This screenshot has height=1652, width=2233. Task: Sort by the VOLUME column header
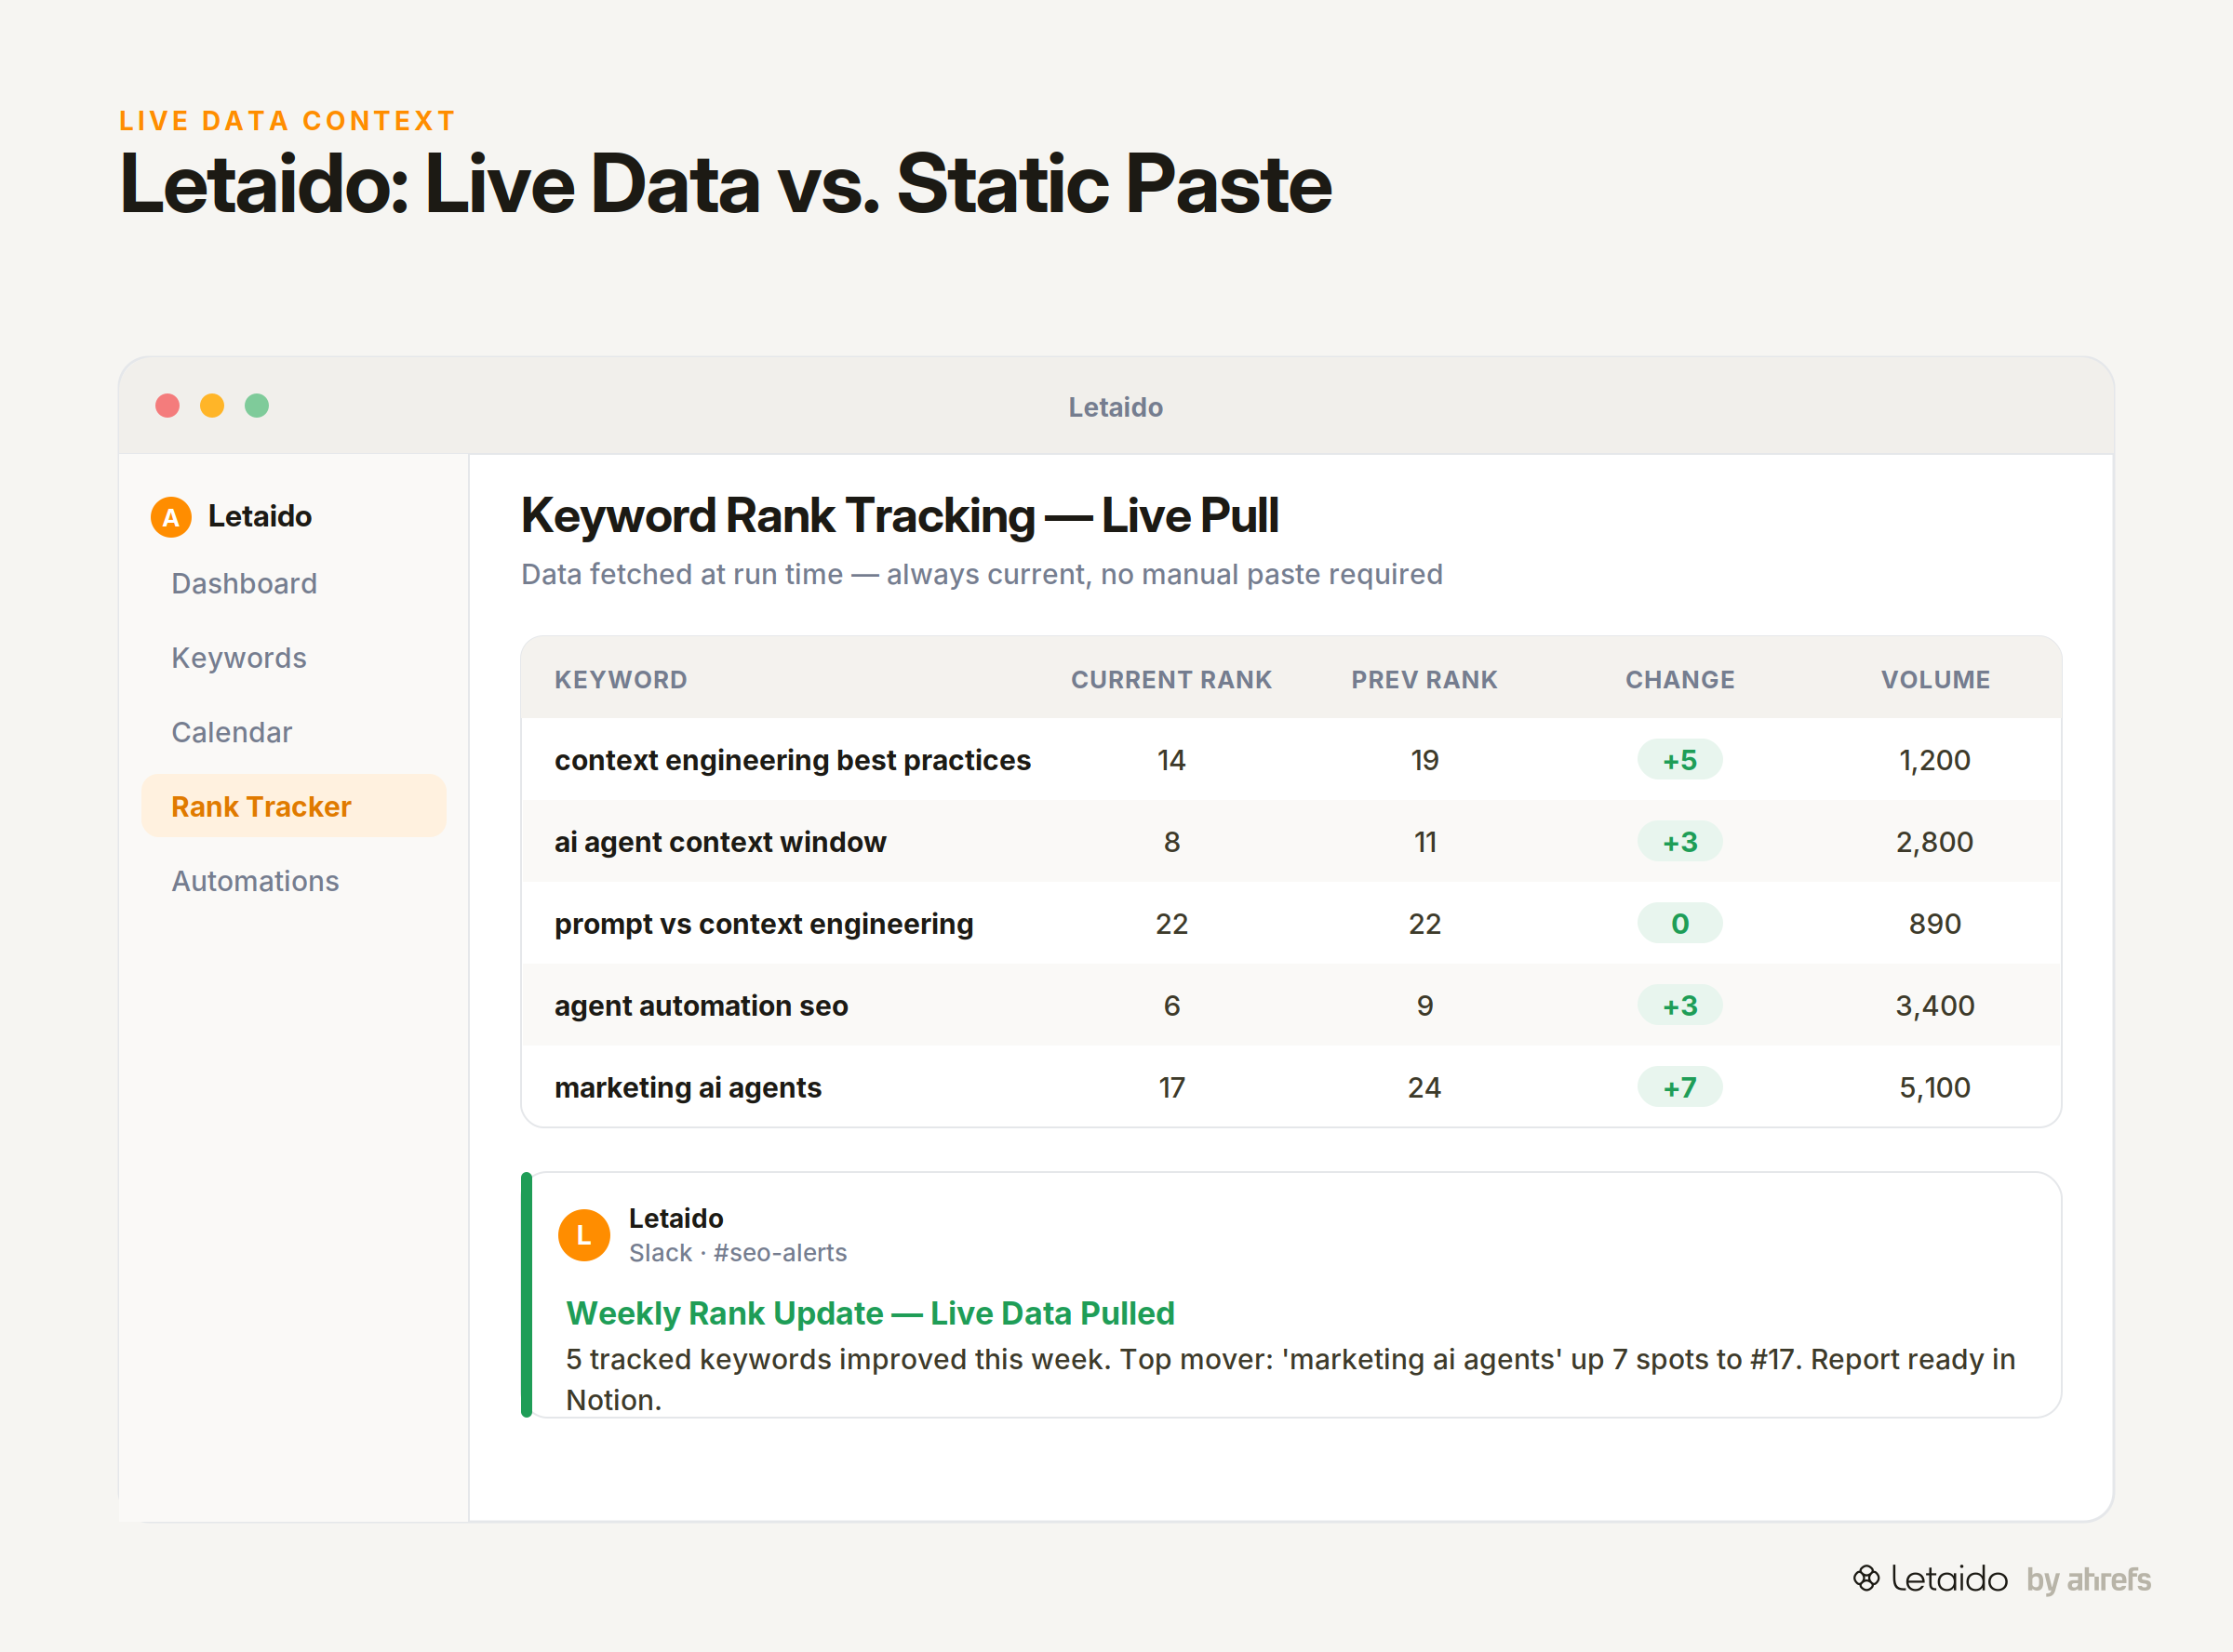(1935, 679)
